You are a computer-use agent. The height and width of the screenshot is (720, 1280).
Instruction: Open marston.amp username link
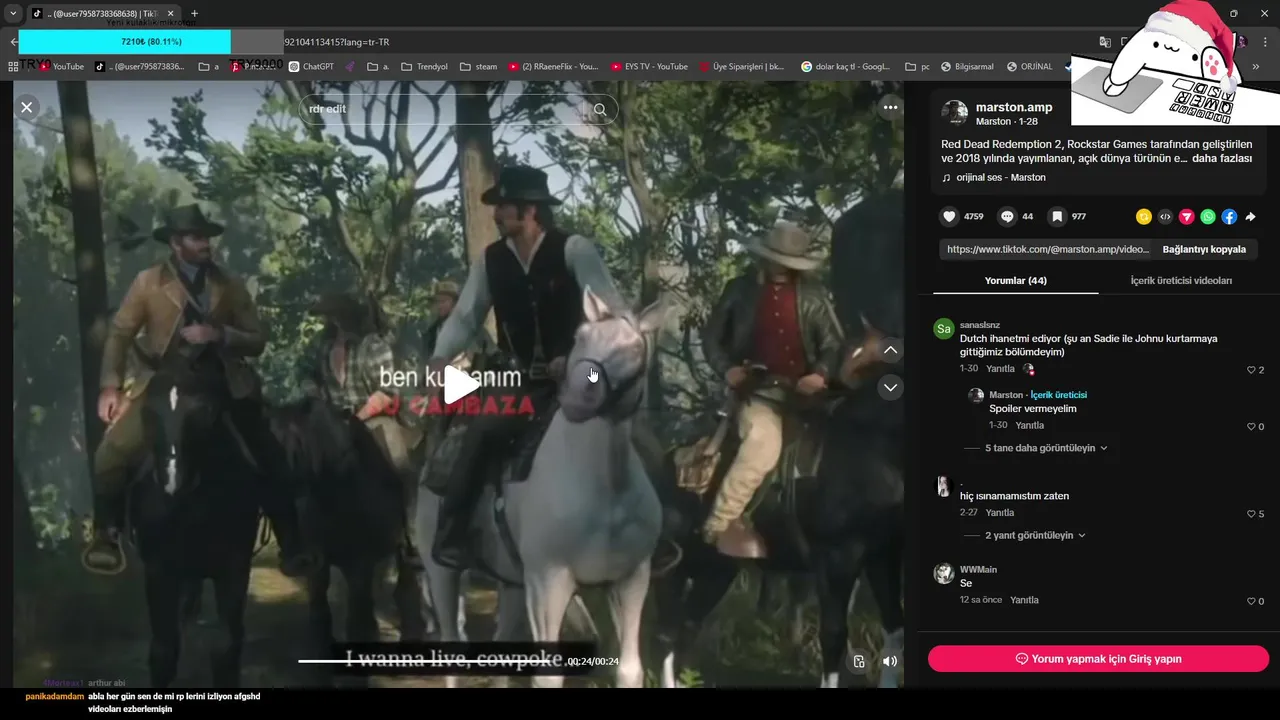click(x=1014, y=107)
